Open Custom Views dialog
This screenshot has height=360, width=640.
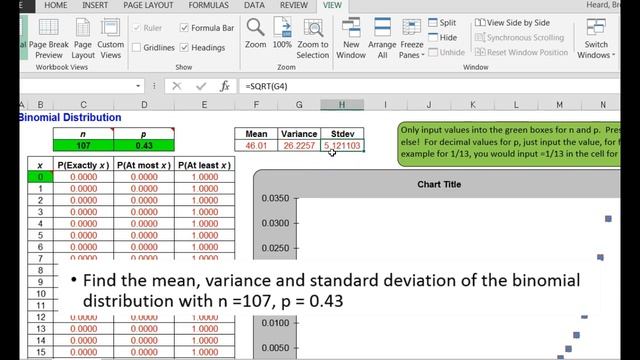click(110, 39)
